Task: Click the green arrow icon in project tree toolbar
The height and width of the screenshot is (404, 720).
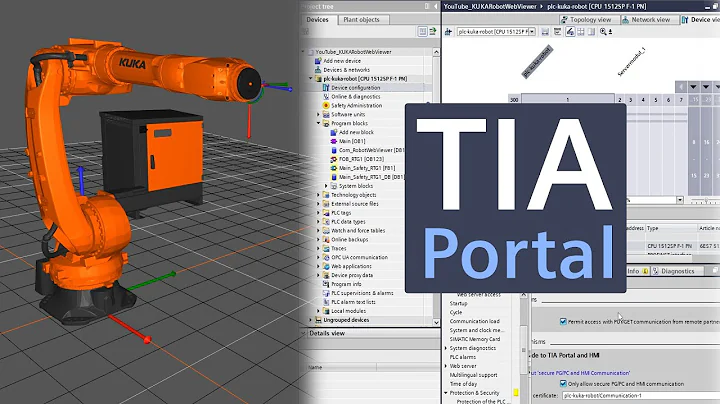Action: [433, 31]
